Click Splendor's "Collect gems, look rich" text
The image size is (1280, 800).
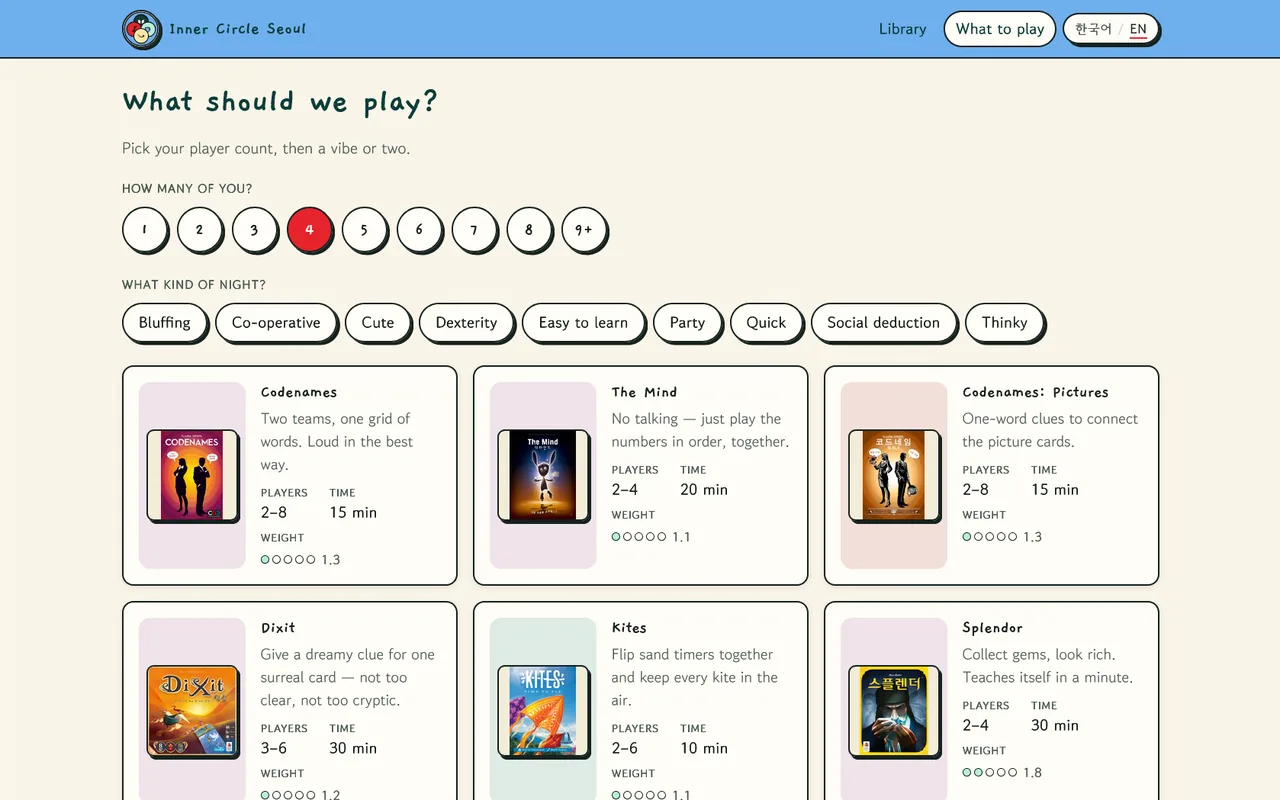[1048, 666]
